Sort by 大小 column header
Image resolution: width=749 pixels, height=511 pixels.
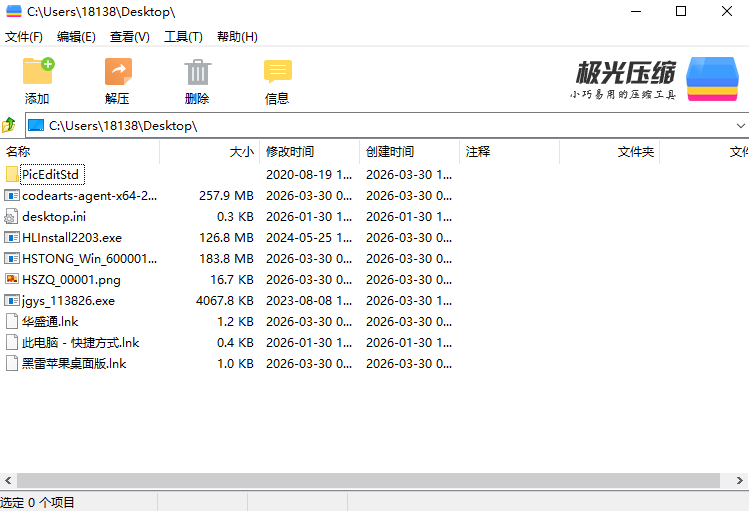[x=210, y=152]
